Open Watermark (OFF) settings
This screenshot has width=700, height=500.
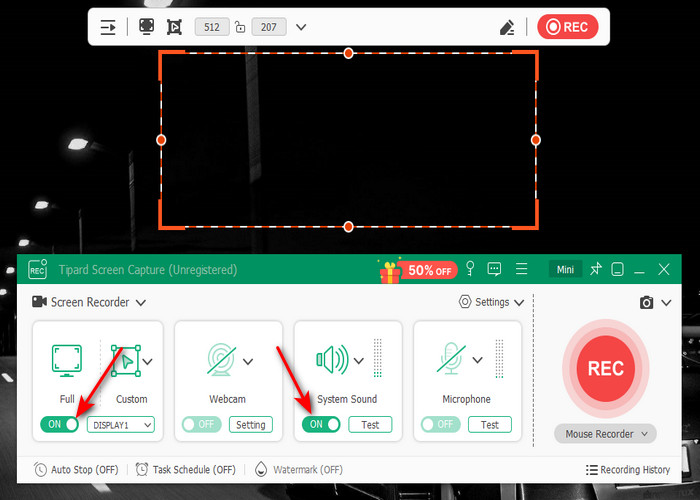click(298, 470)
